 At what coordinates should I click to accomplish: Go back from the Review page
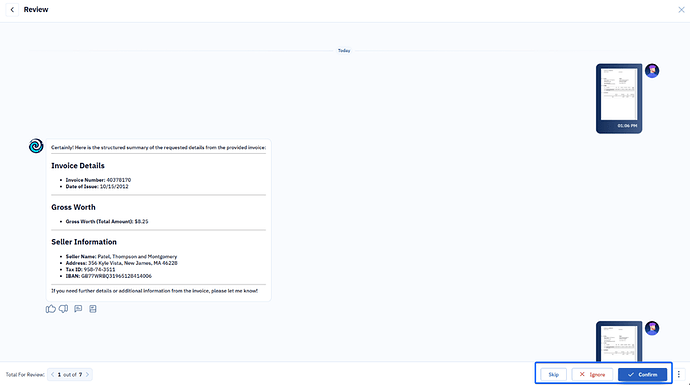12,10
